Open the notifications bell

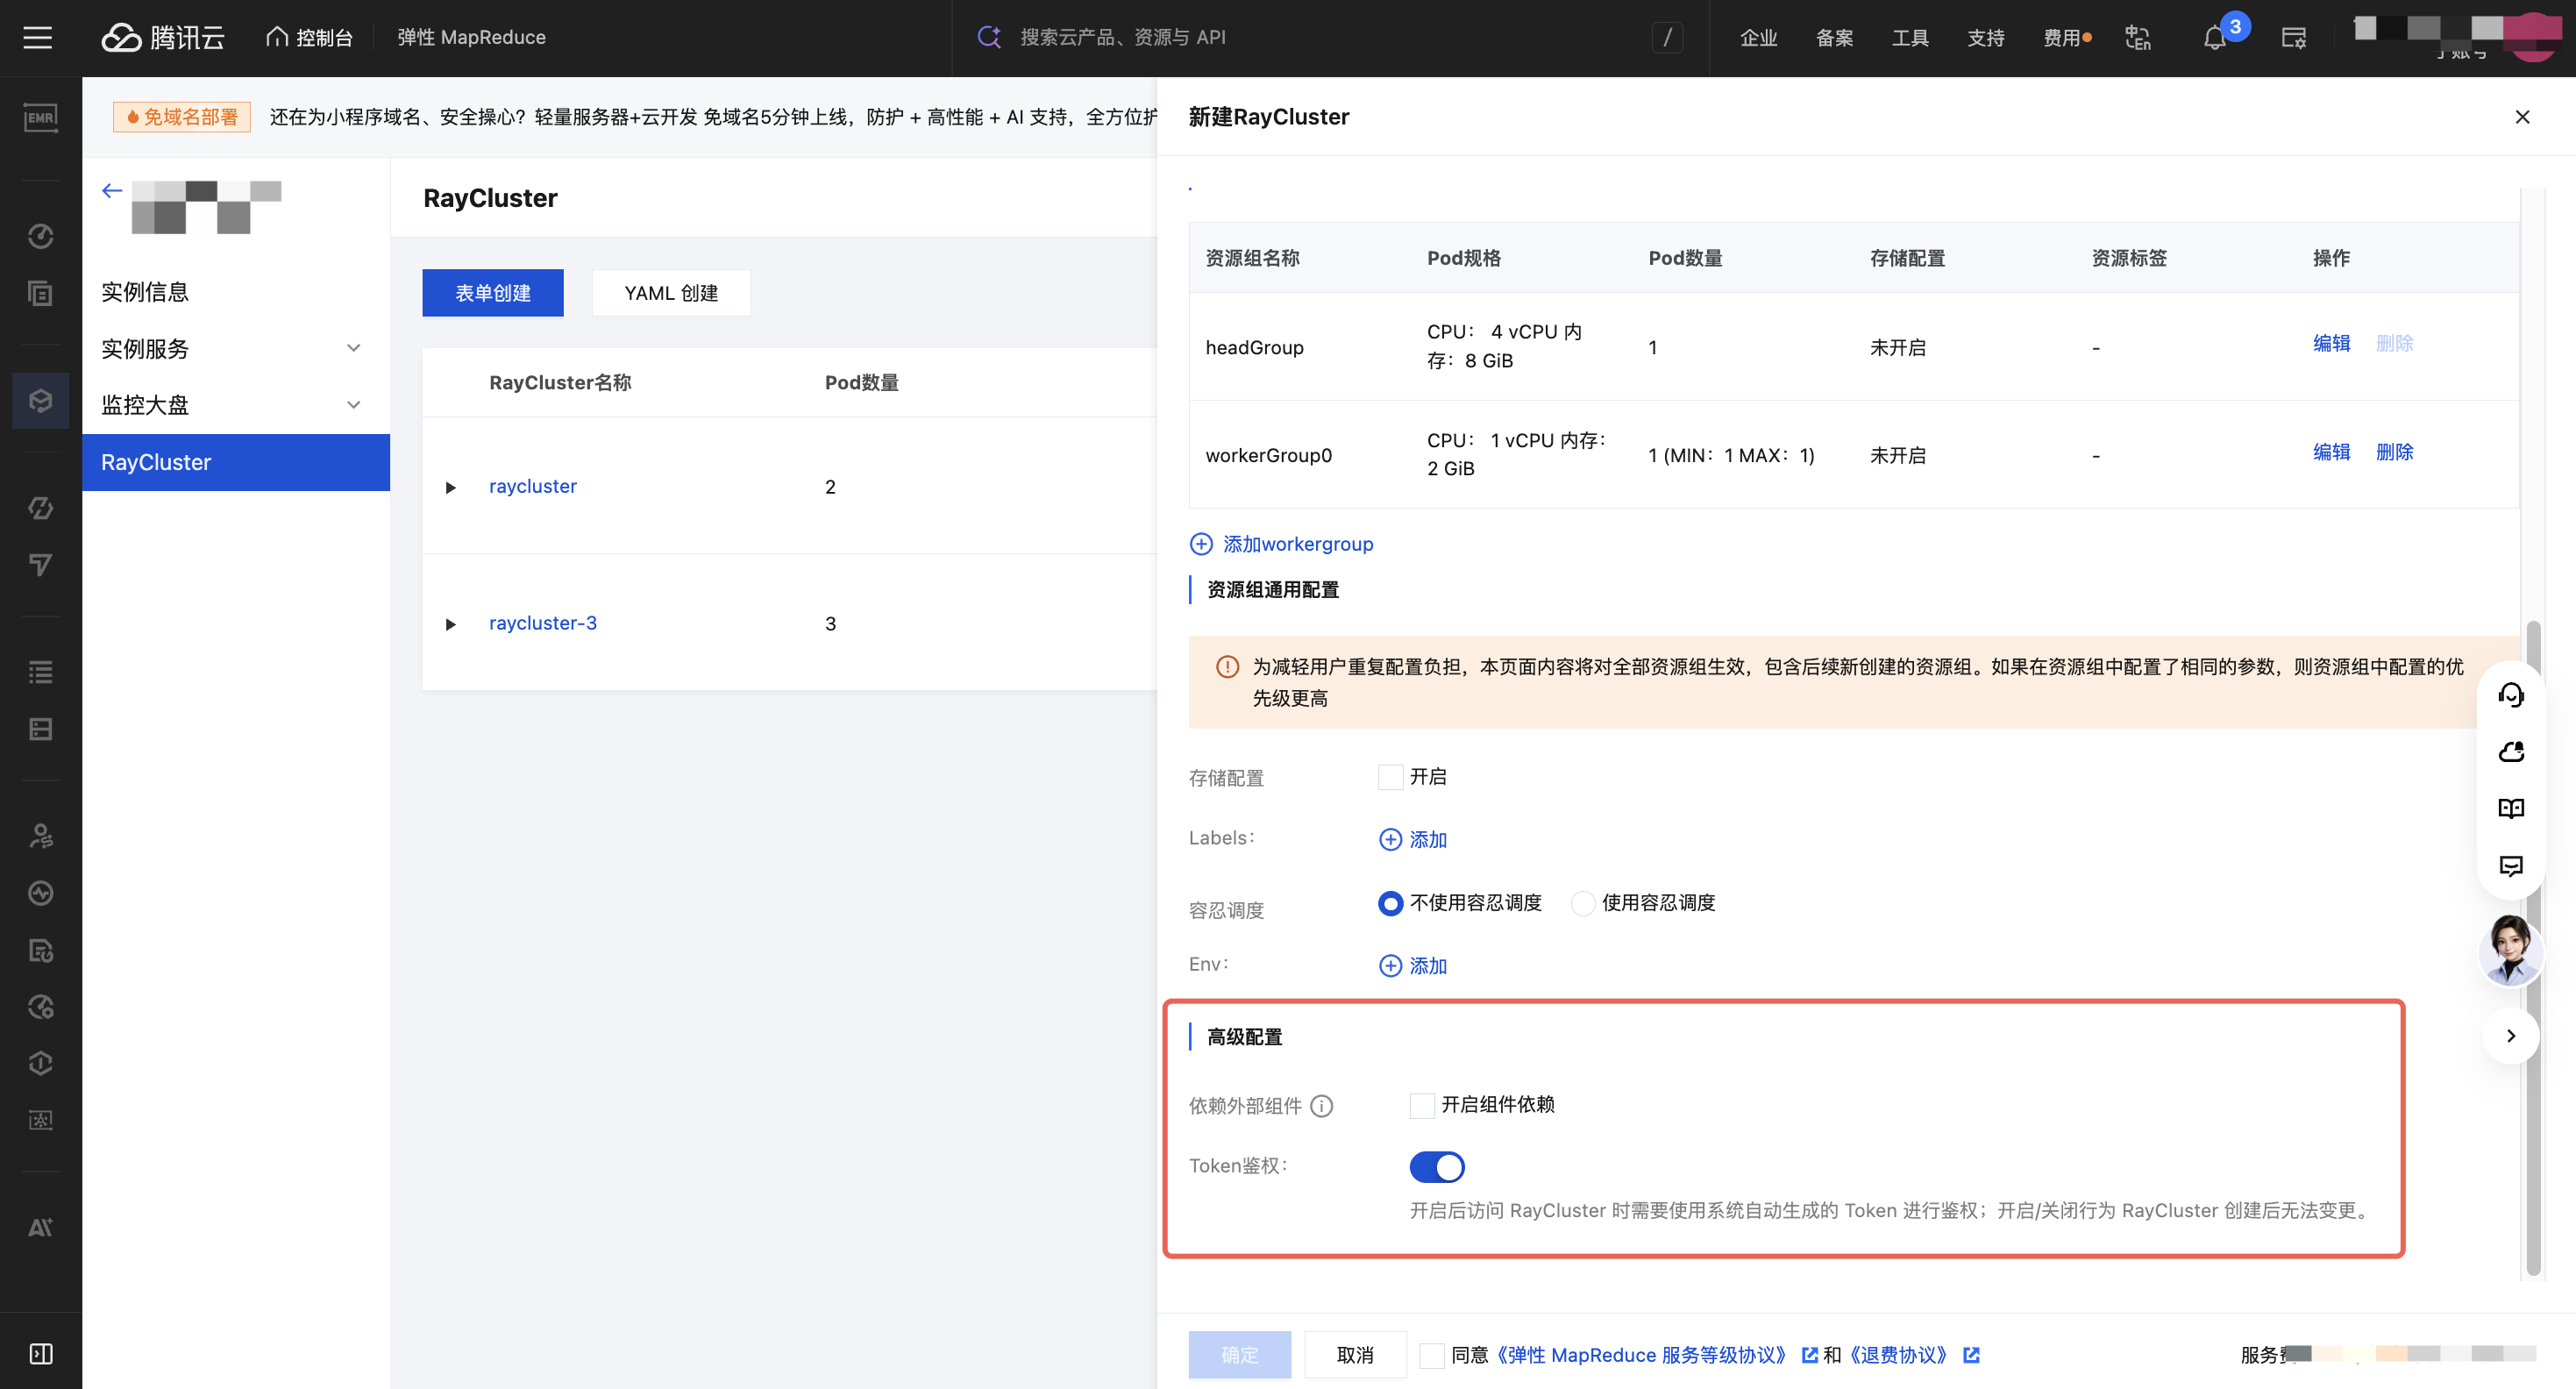tap(2214, 38)
